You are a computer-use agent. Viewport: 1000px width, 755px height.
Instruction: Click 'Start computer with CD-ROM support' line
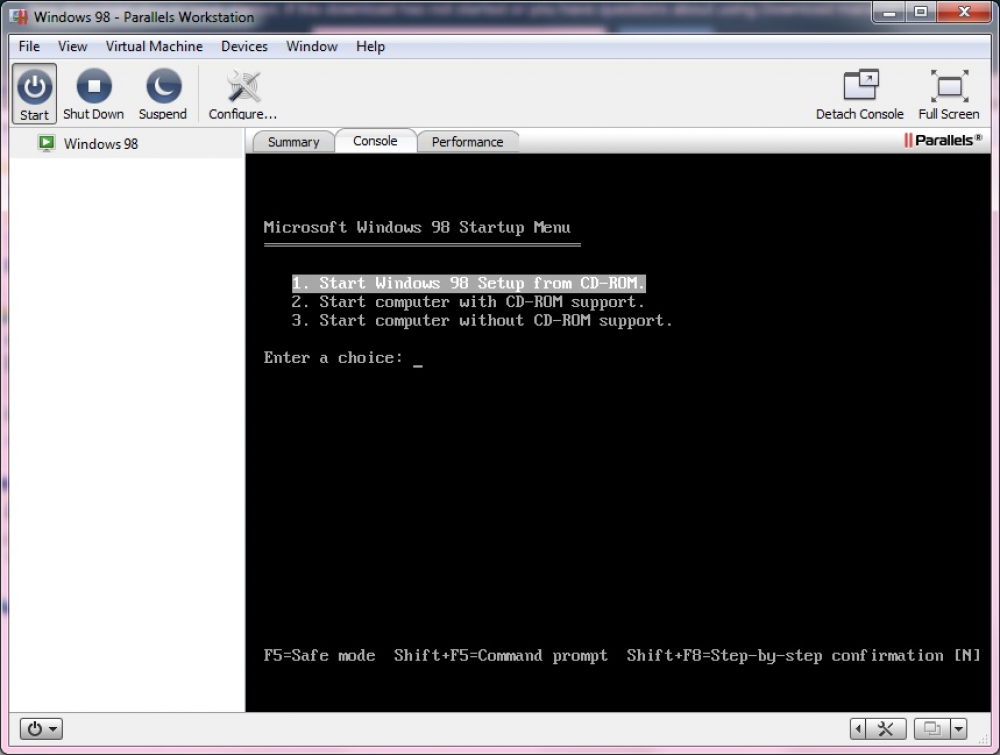(x=468, y=302)
